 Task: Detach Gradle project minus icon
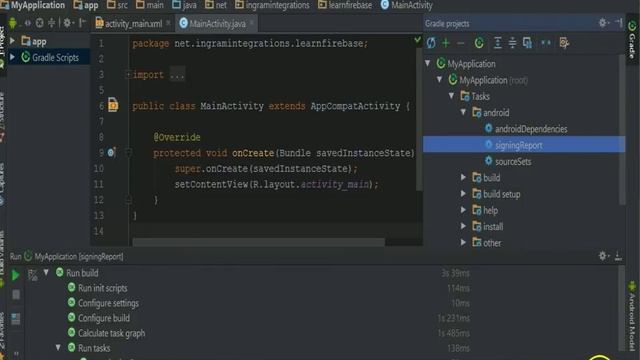pos(461,43)
